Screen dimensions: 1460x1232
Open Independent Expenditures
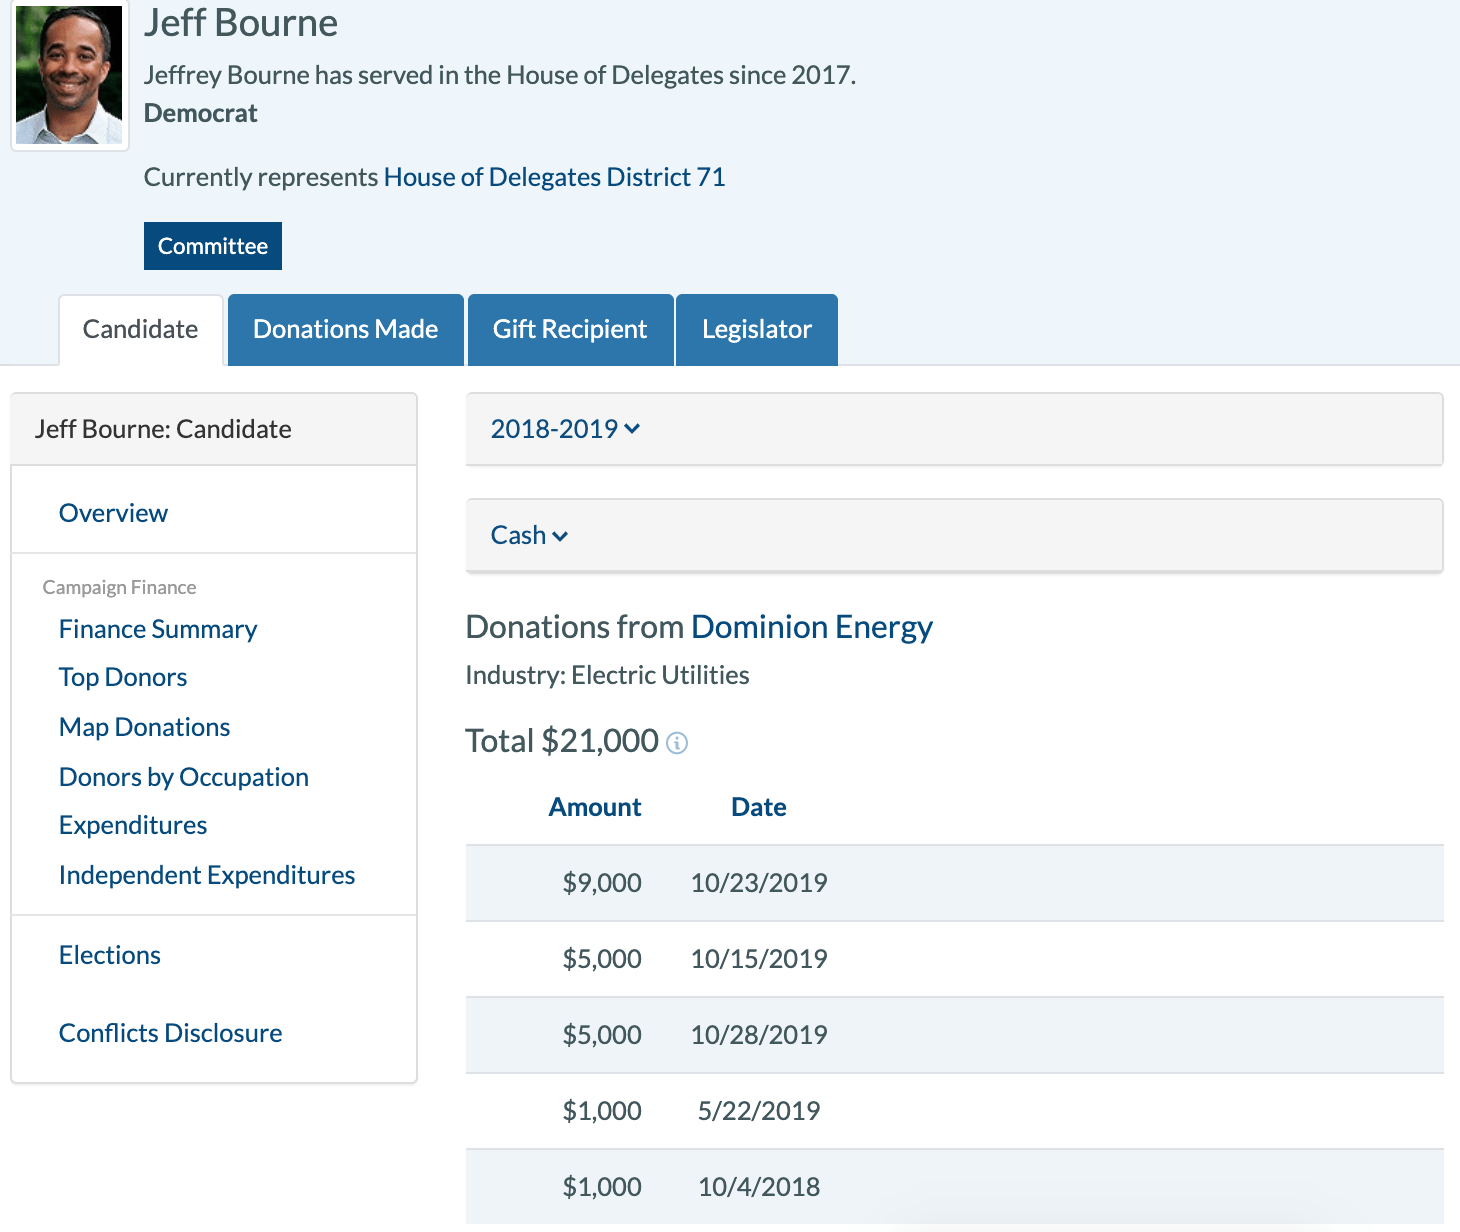207,875
